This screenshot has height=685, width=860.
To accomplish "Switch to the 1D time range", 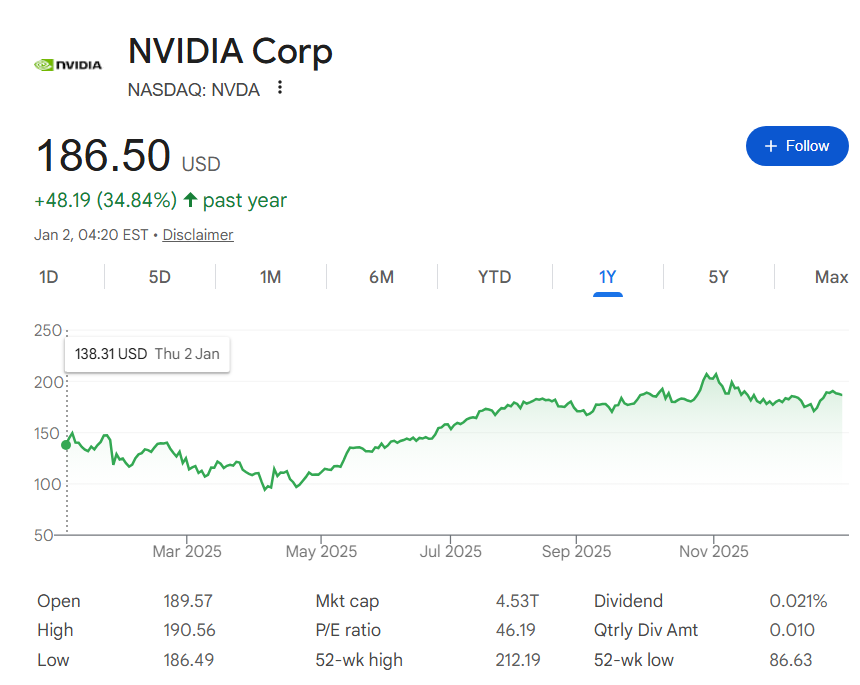I will point(48,277).
